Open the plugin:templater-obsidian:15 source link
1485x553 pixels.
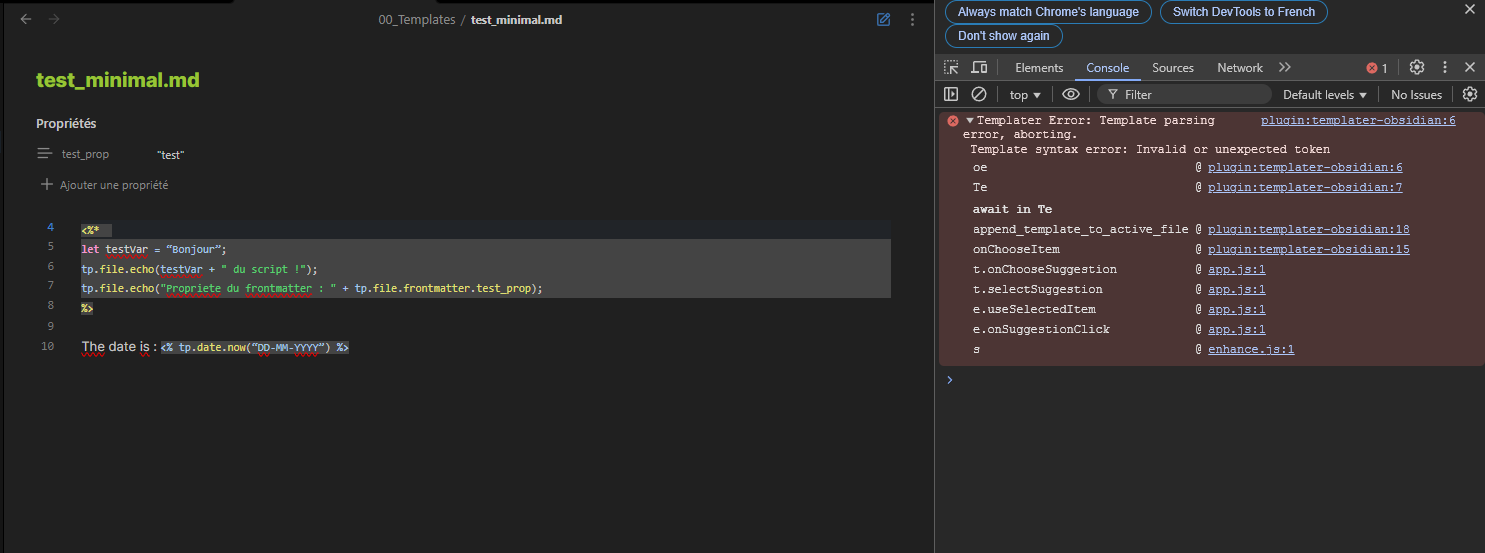pyautogui.click(x=1309, y=250)
